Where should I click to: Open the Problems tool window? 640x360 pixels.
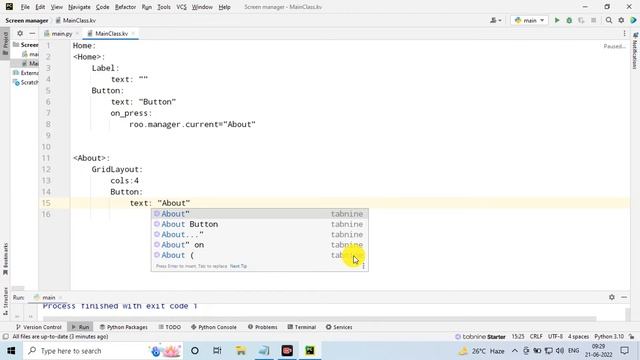pos(262,327)
